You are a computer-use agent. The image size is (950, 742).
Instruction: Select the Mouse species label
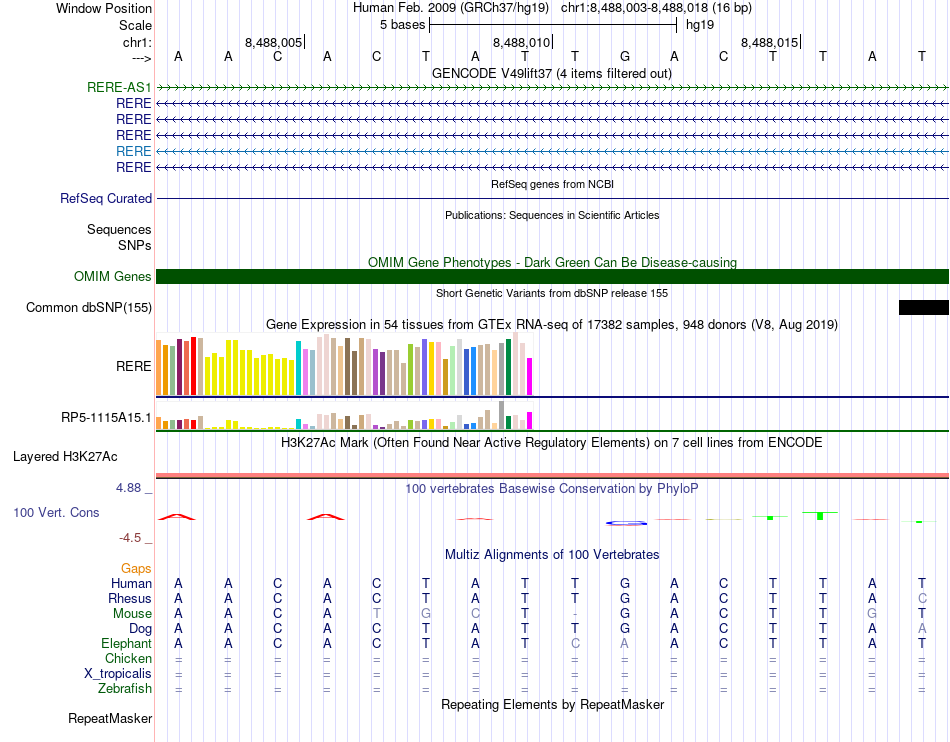click(x=132, y=614)
